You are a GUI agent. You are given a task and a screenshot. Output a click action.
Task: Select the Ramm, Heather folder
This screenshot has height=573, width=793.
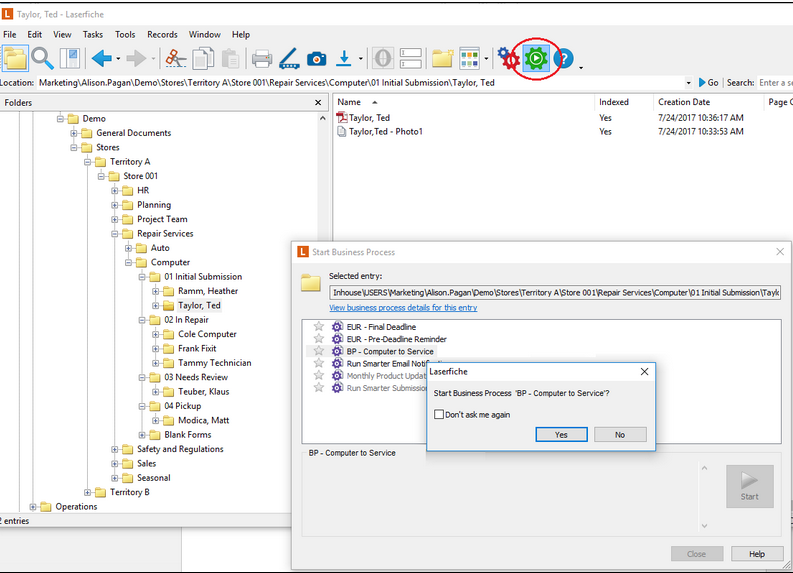pyautogui.click(x=208, y=291)
